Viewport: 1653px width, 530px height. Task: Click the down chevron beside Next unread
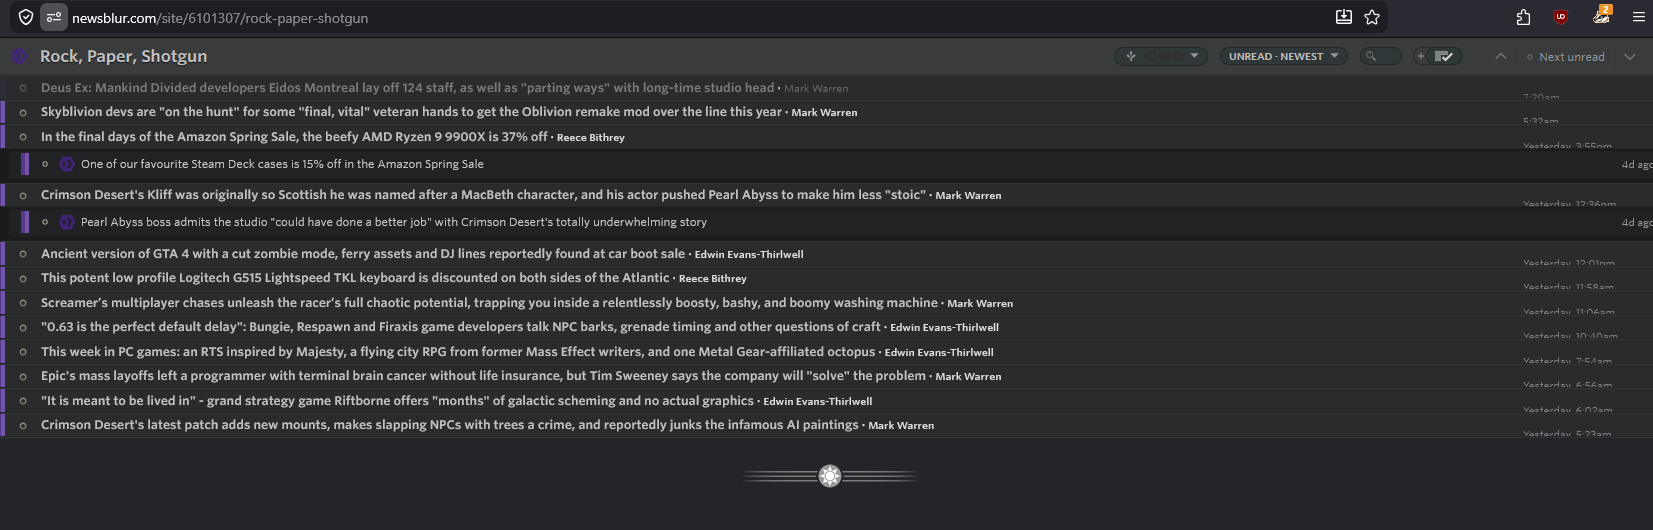click(1630, 56)
